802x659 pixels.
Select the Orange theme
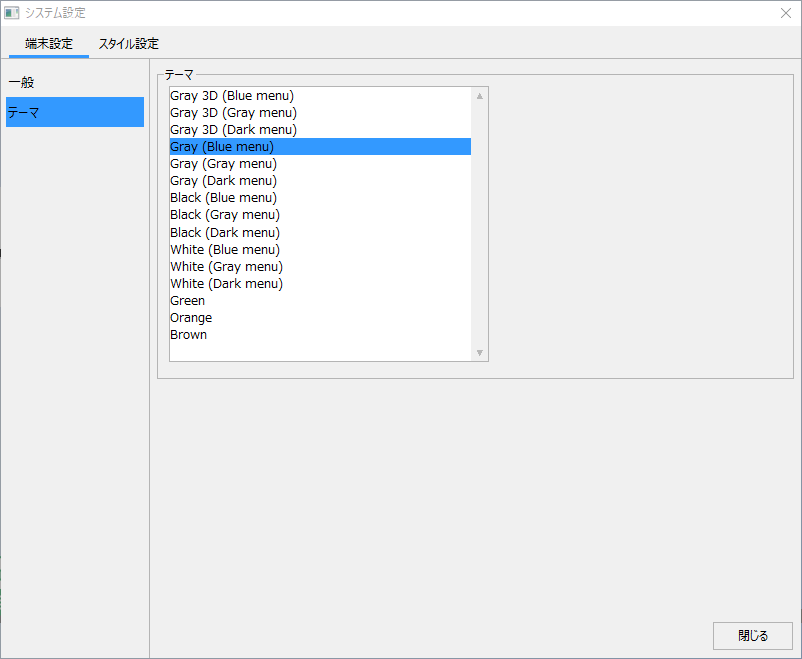pos(191,318)
